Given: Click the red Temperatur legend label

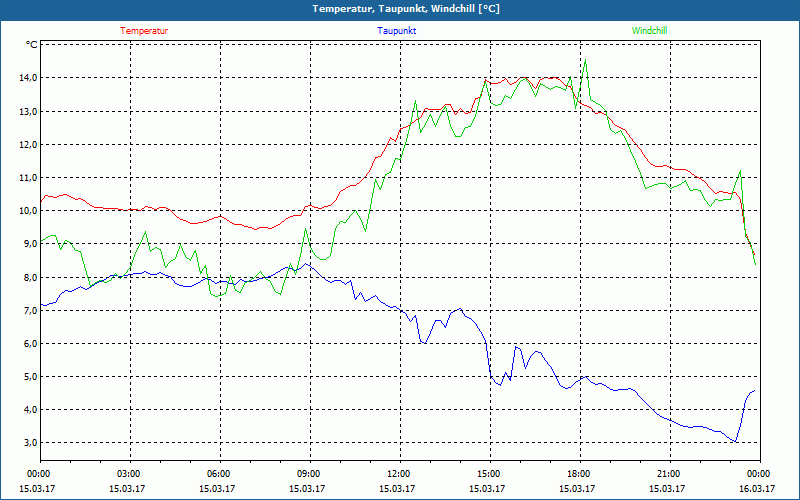Looking at the screenshot, I should click(x=144, y=31).
